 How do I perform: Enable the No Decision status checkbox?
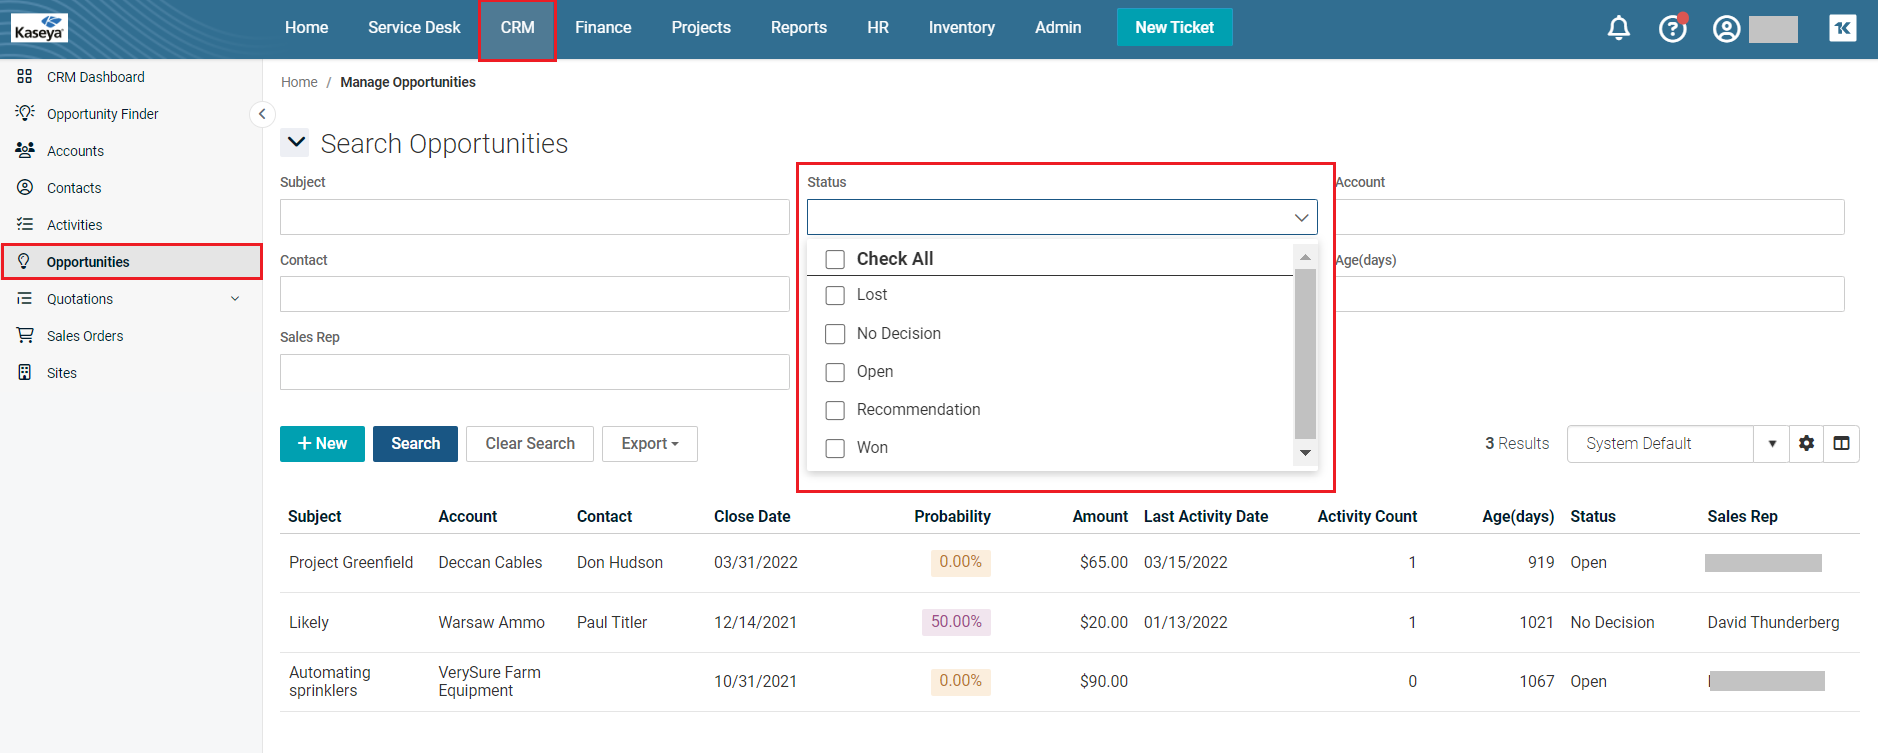click(835, 334)
